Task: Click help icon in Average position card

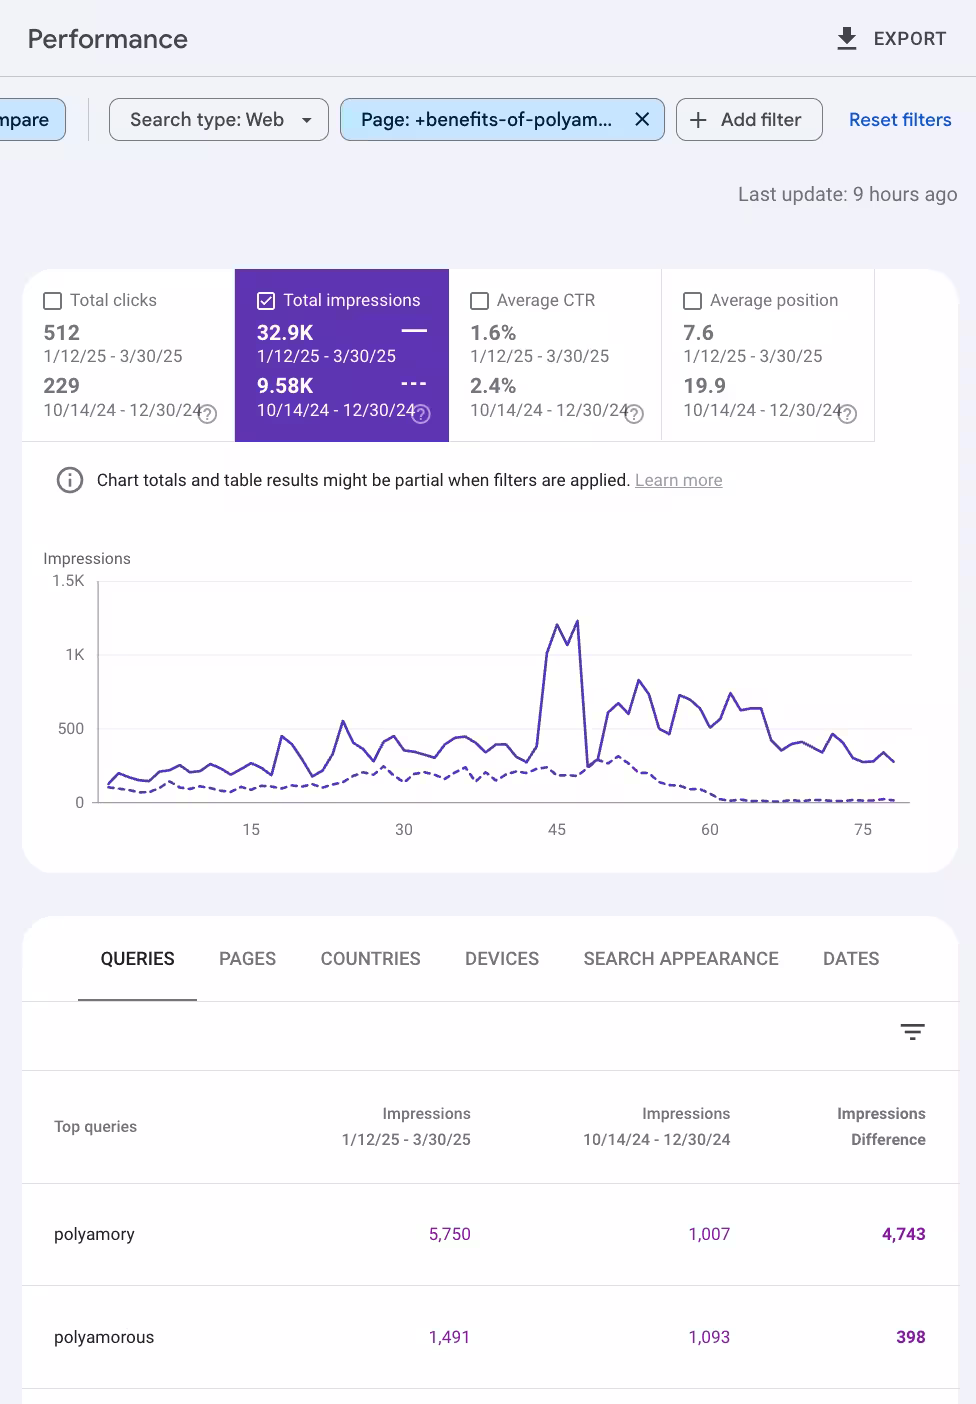Action: (847, 414)
